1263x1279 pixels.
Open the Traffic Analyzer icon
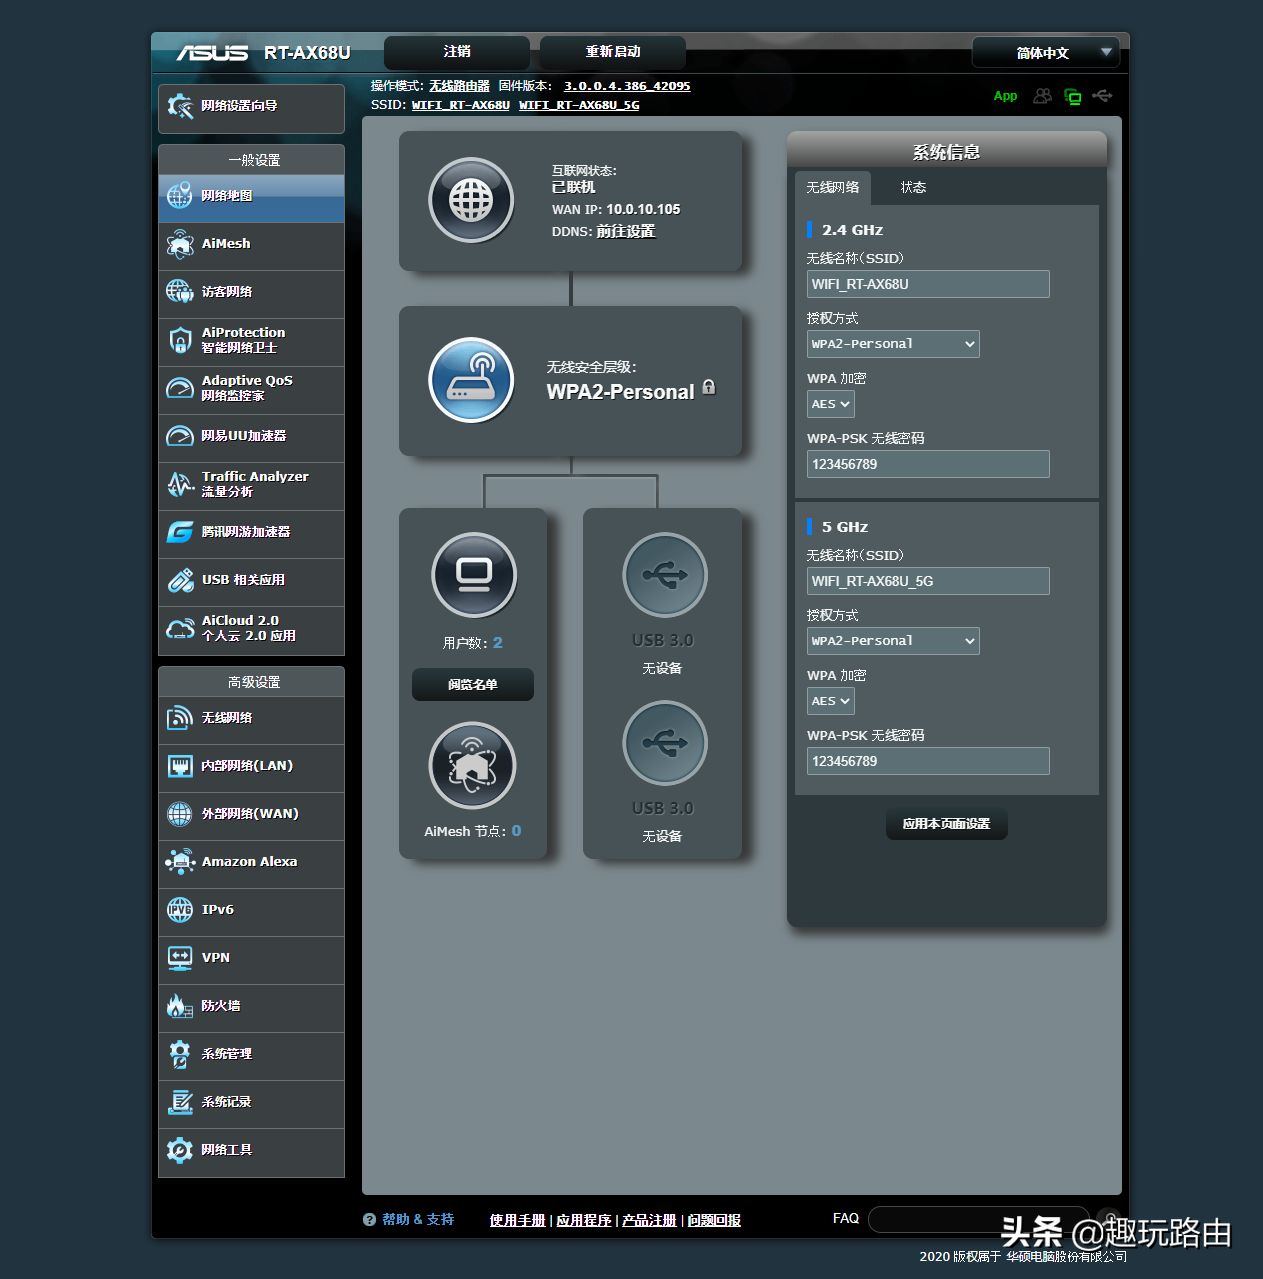coord(180,484)
